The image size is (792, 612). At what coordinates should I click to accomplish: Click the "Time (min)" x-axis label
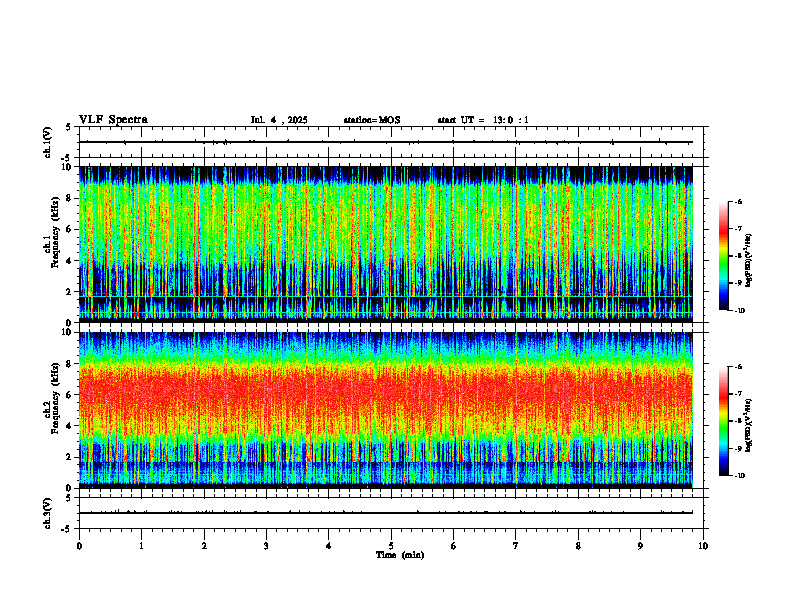(x=400, y=555)
